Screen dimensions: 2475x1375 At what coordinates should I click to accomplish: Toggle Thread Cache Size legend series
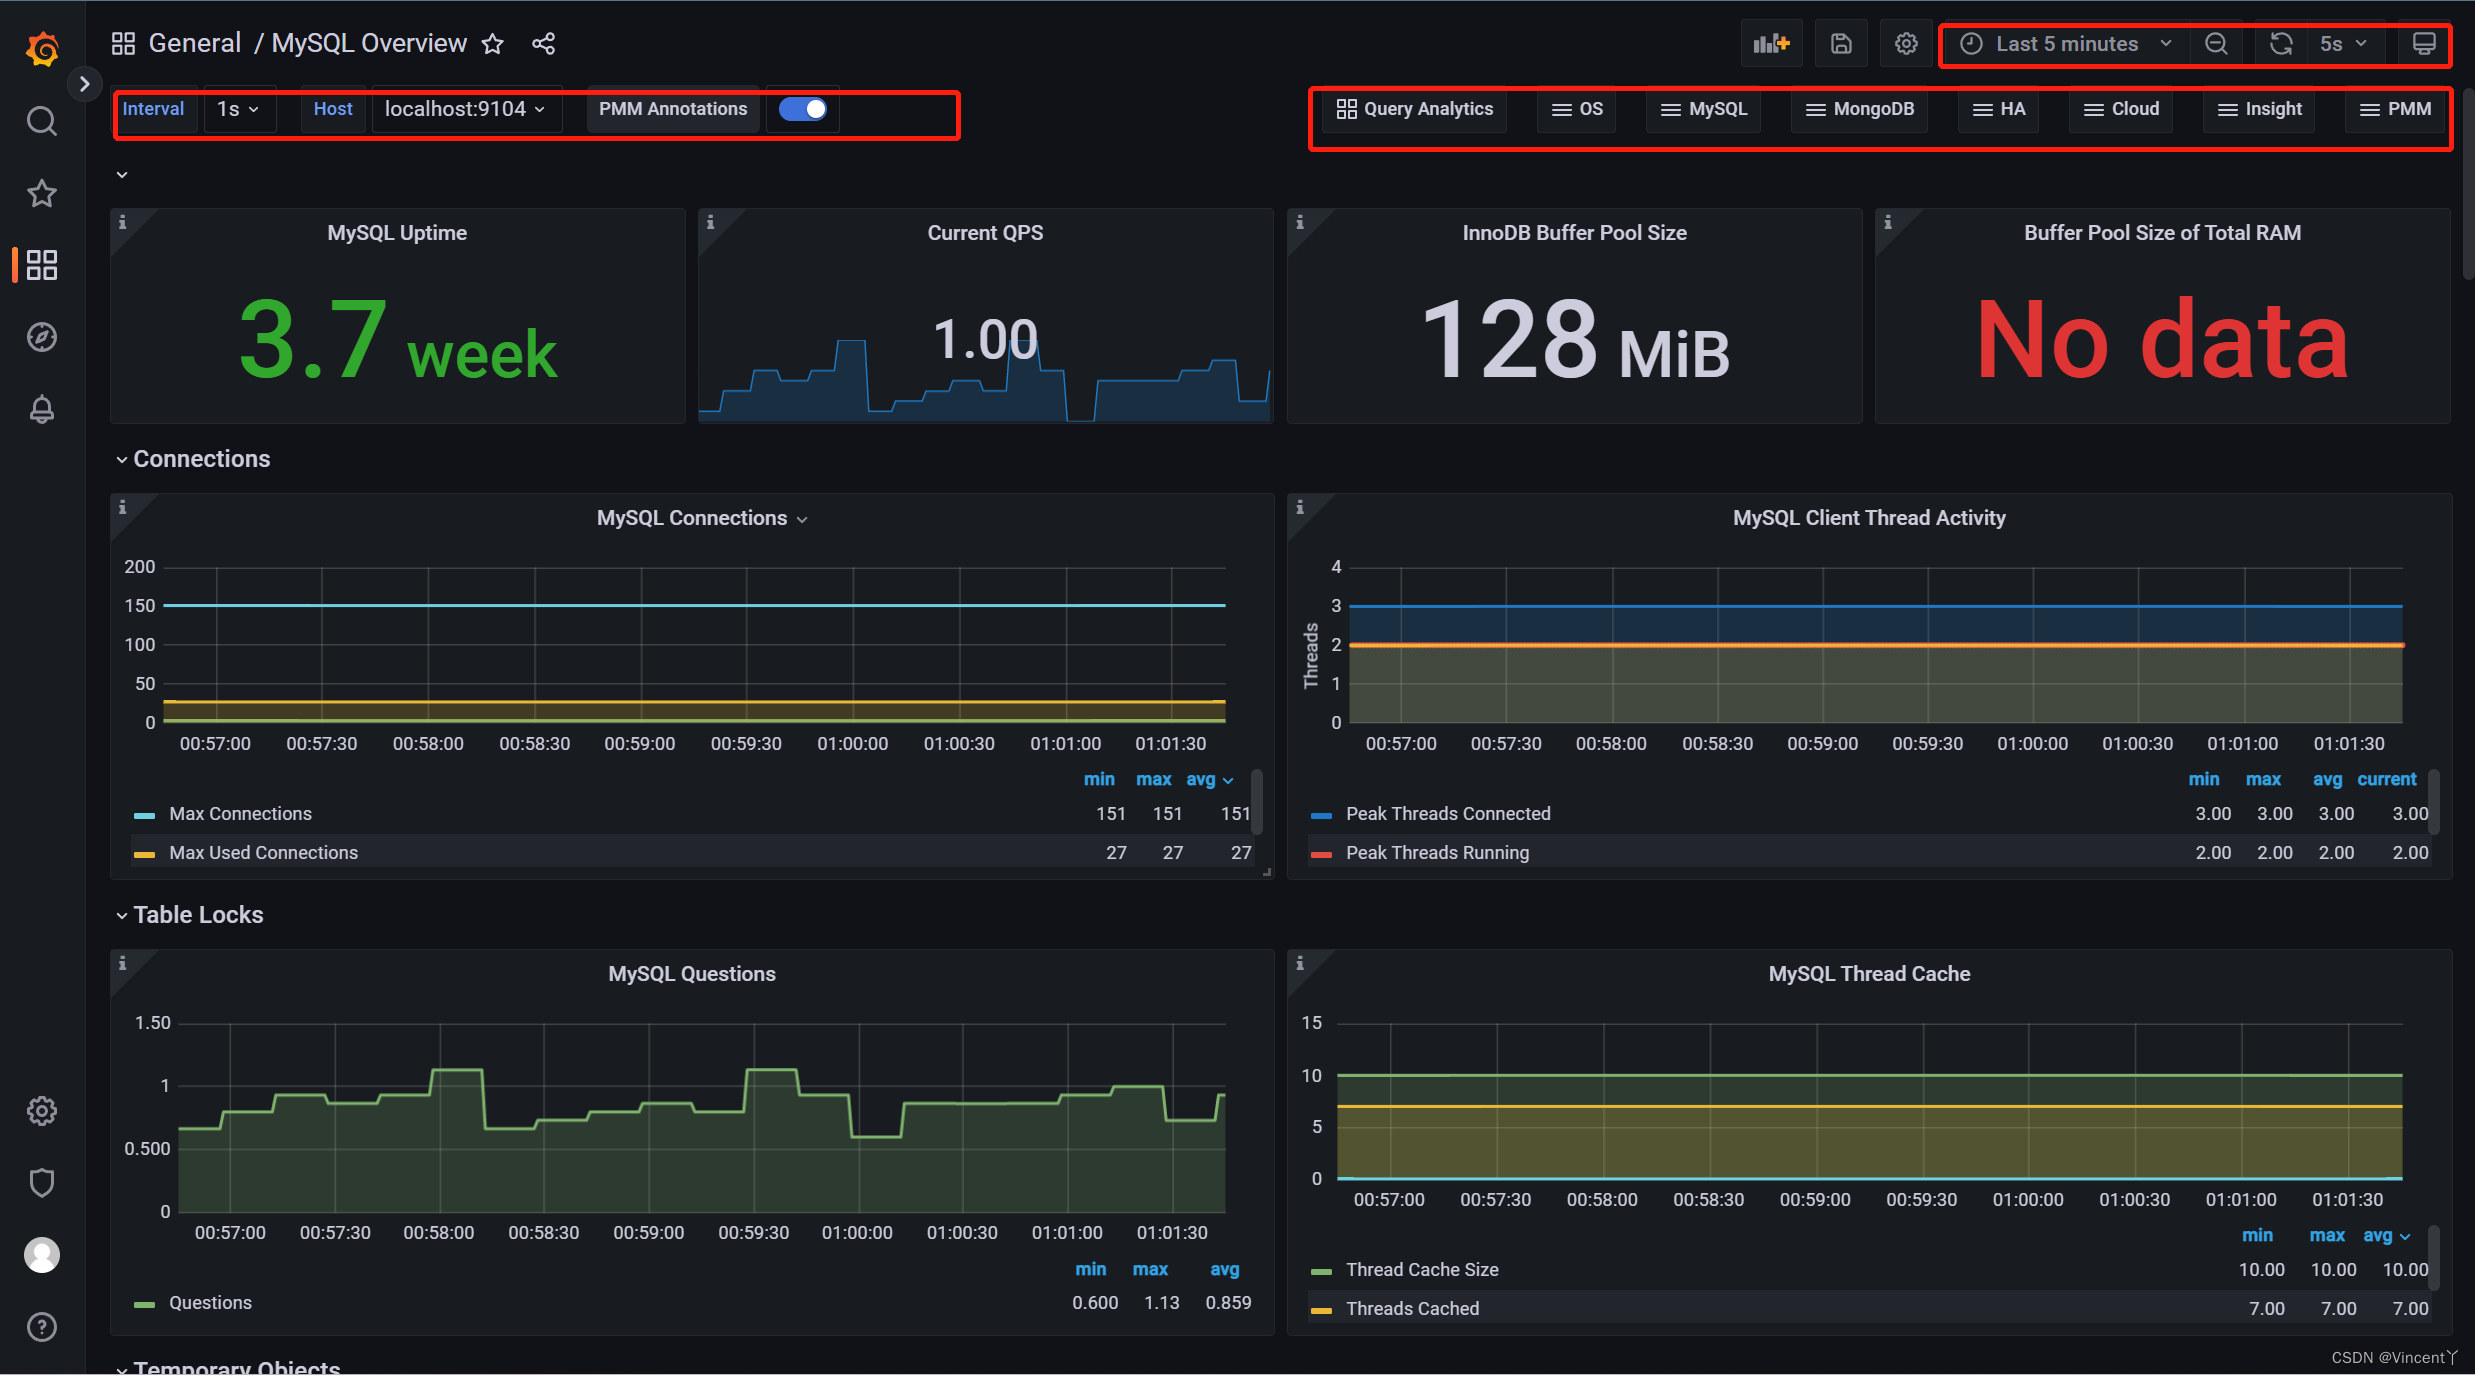click(1422, 1270)
